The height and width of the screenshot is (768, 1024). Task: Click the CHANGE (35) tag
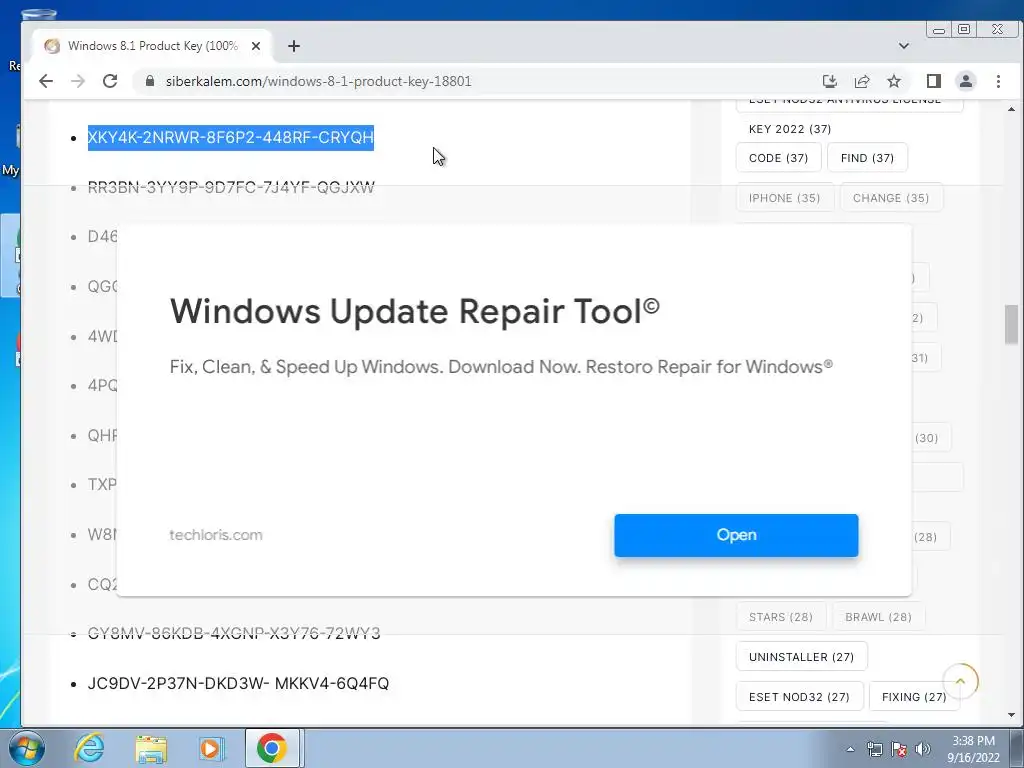point(891,198)
